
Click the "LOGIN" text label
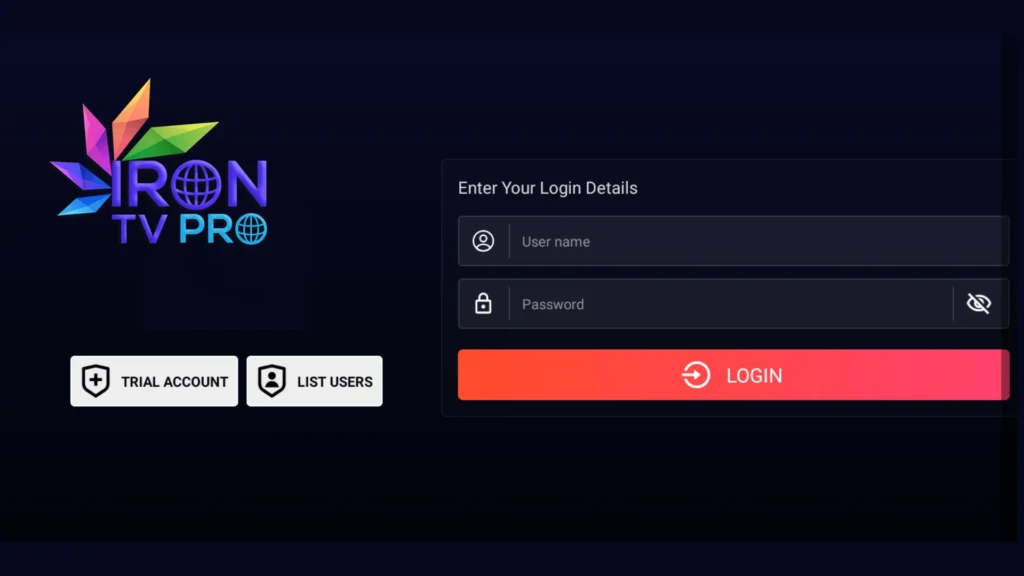point(754,376)
